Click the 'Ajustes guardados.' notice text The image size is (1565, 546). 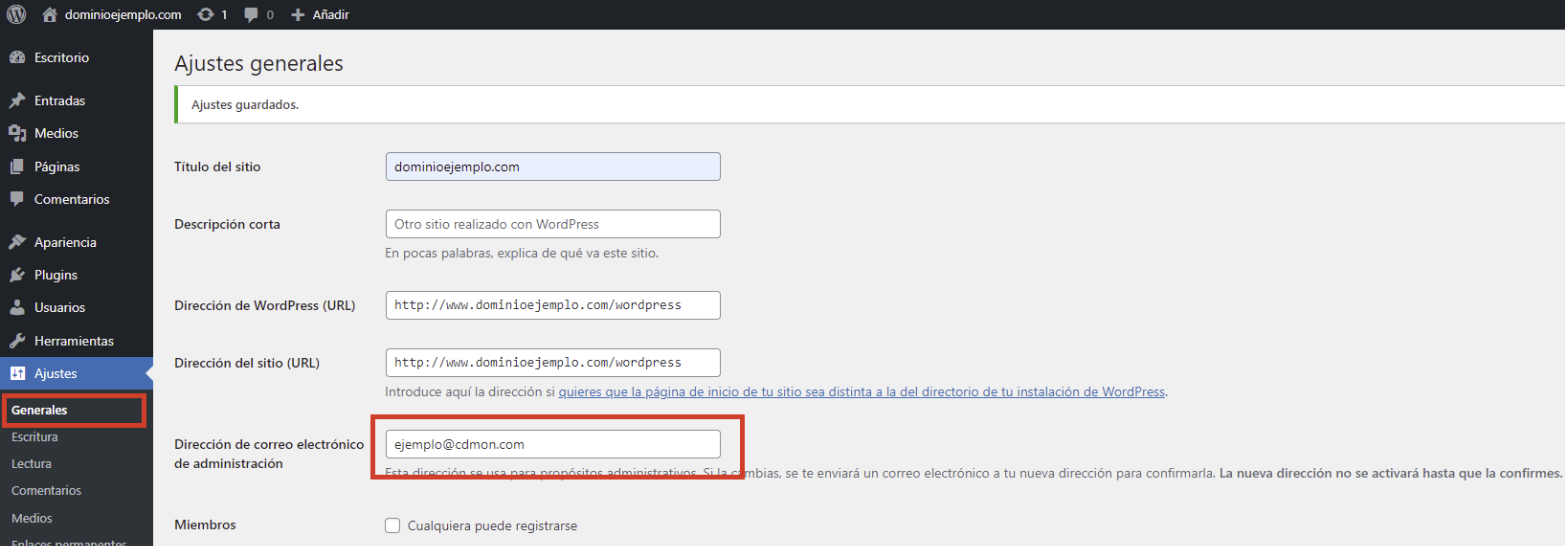click(x=245, y=104)
